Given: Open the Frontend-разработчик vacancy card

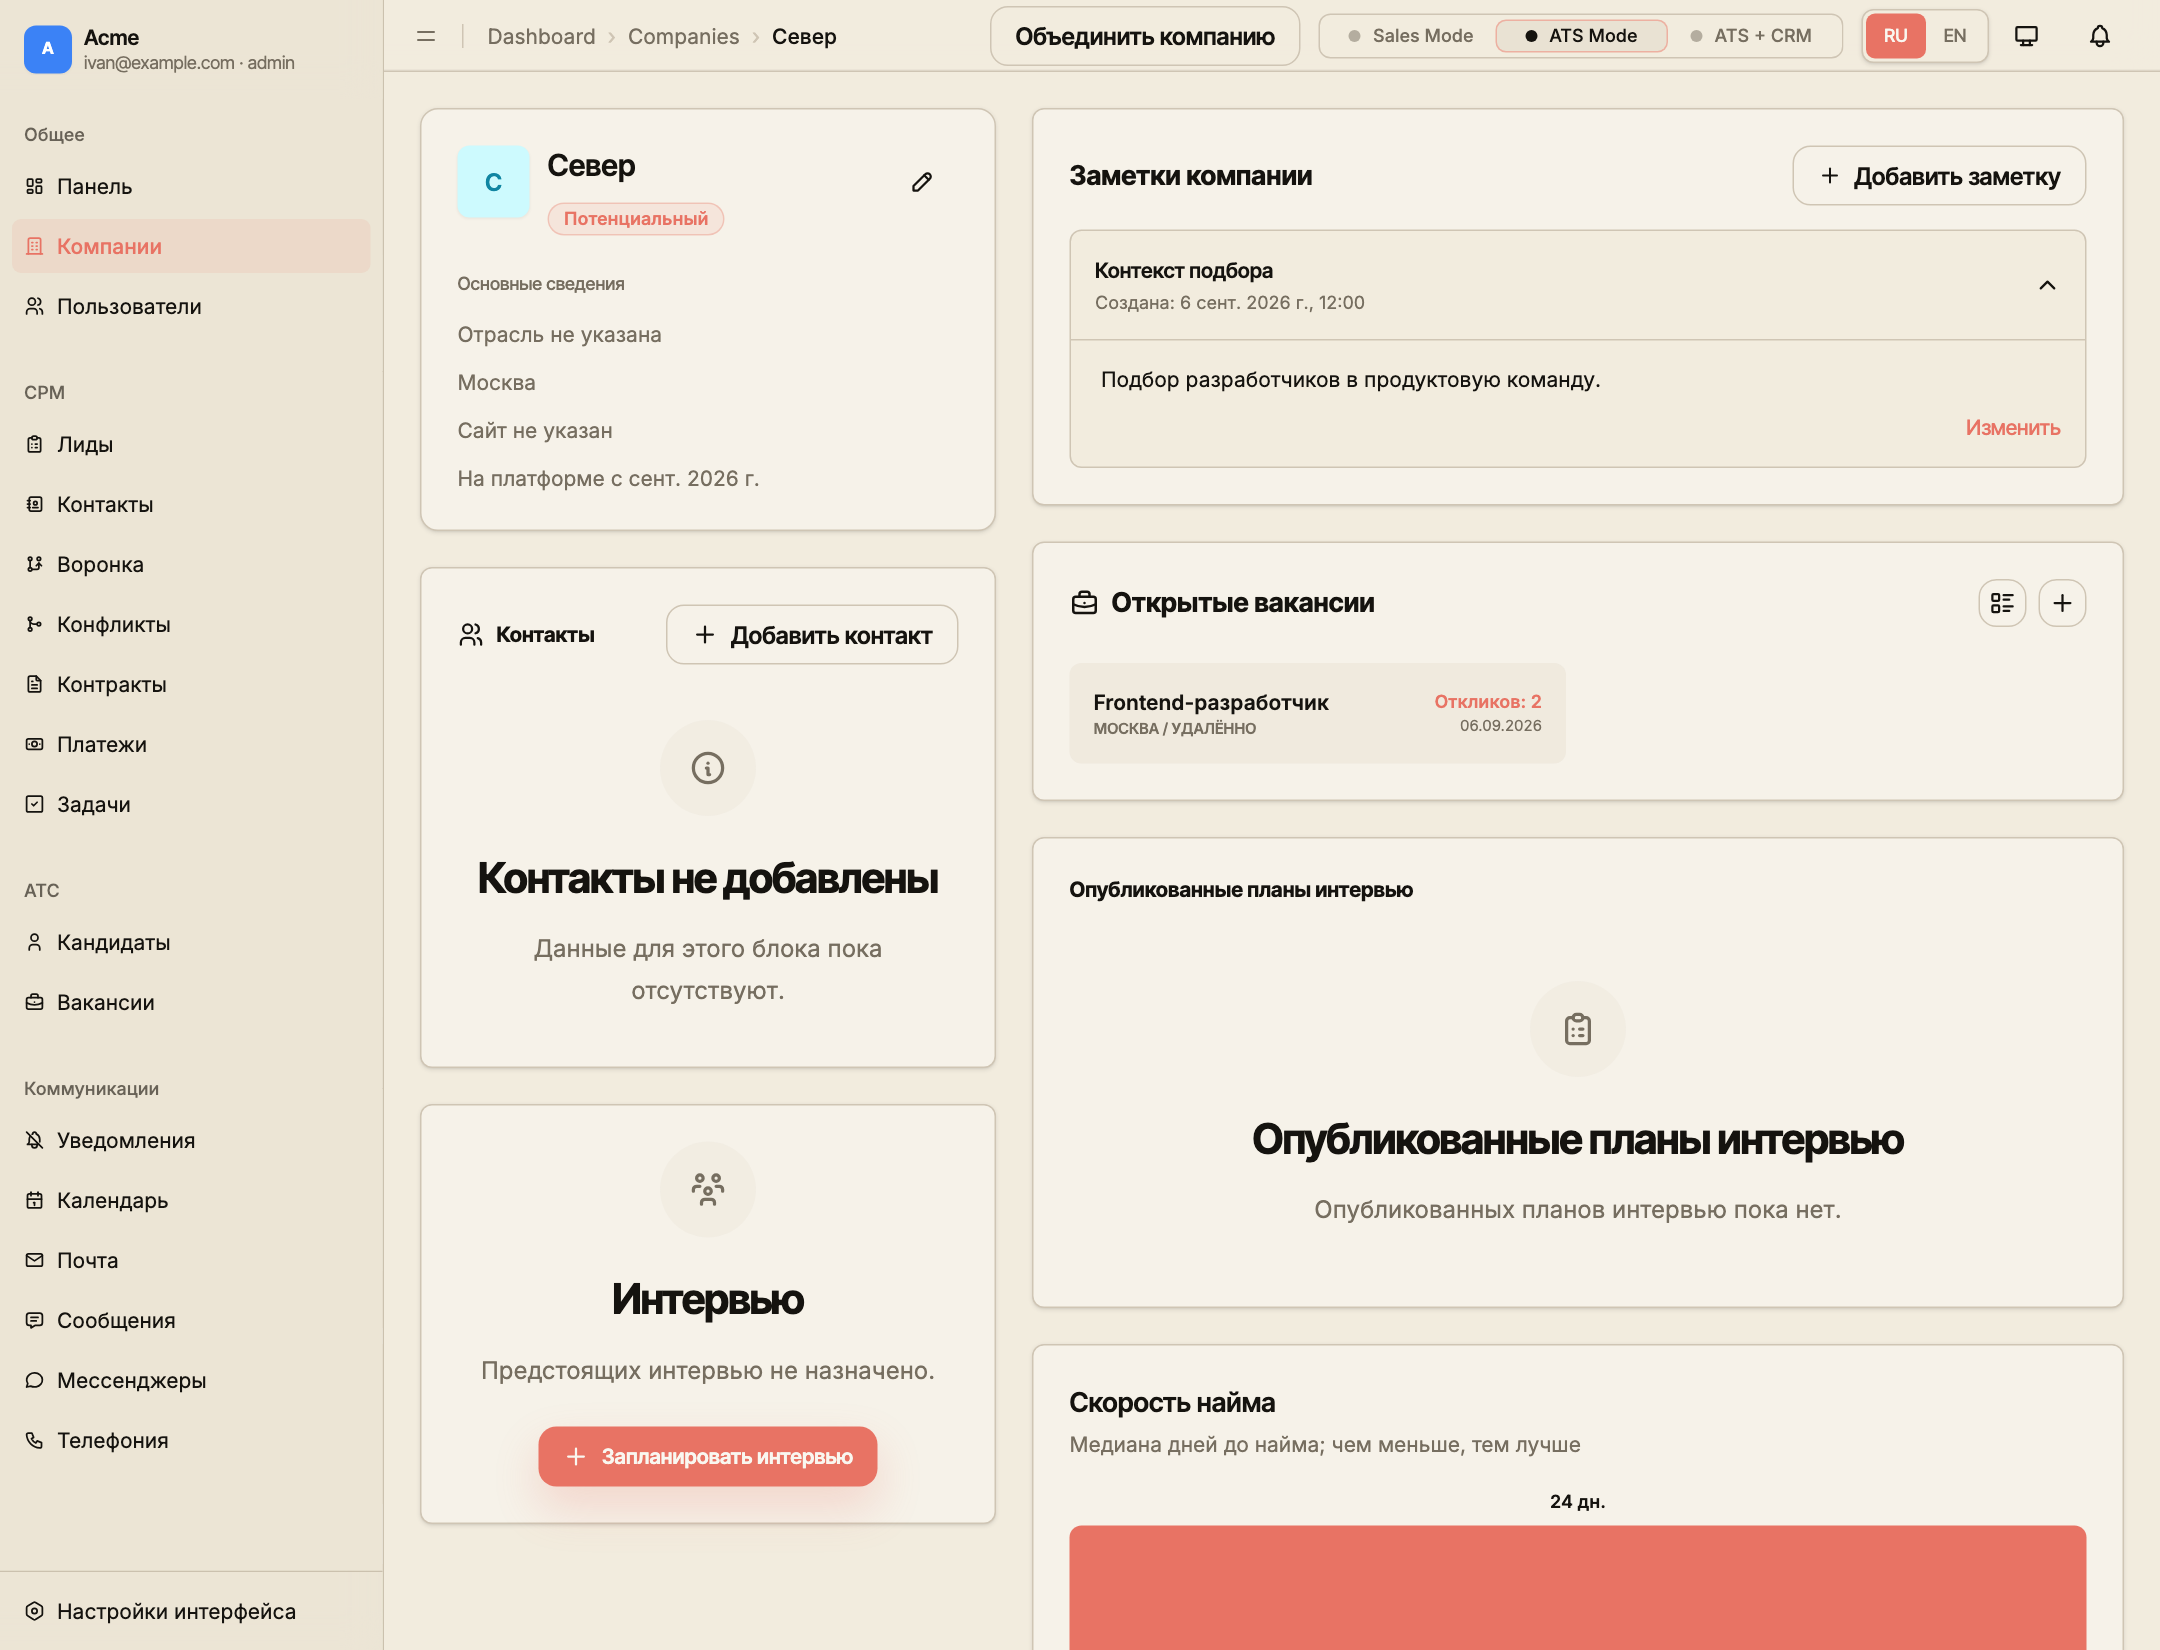Looking at the screenshot, I should pos(1317,713).
